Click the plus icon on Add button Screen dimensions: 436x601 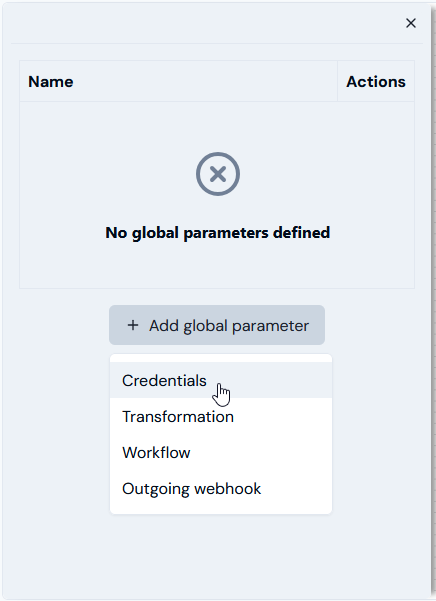click(133, 325)
